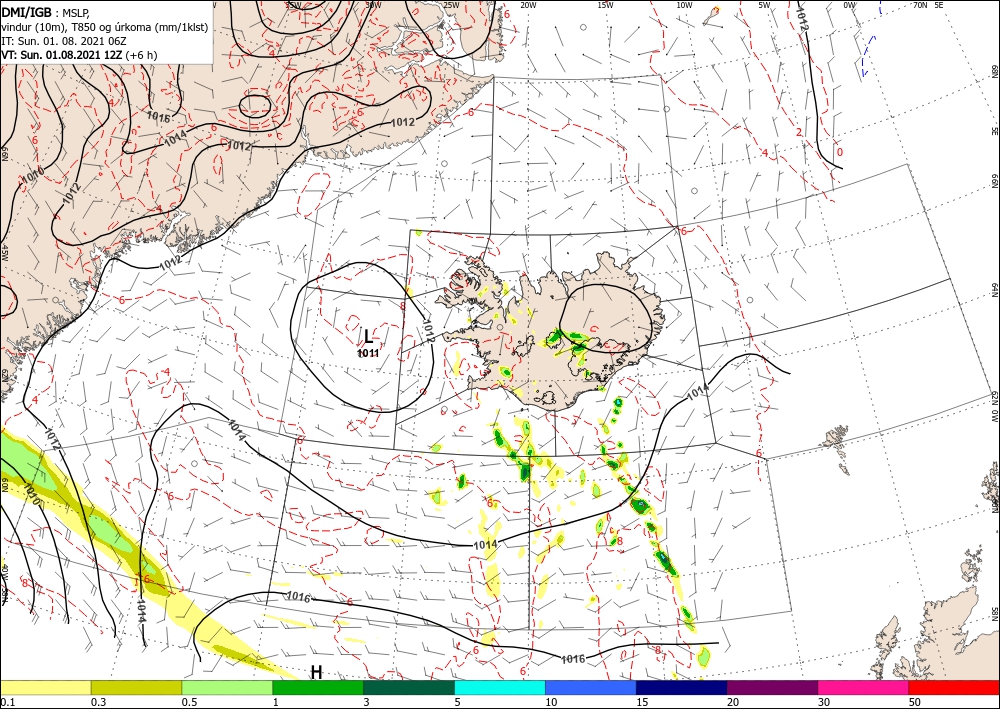This screenshot has width=1000, height=709.
Task: Click the '15' legend scale value
Action: tap(642, 702)
